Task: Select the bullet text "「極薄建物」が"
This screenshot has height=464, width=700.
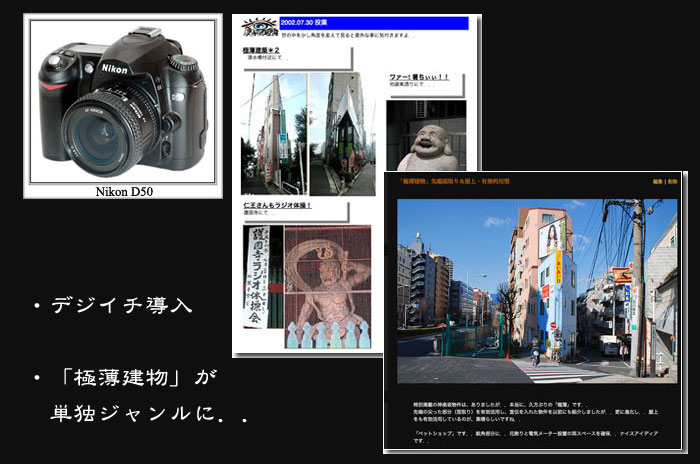Action: (138, 378)
